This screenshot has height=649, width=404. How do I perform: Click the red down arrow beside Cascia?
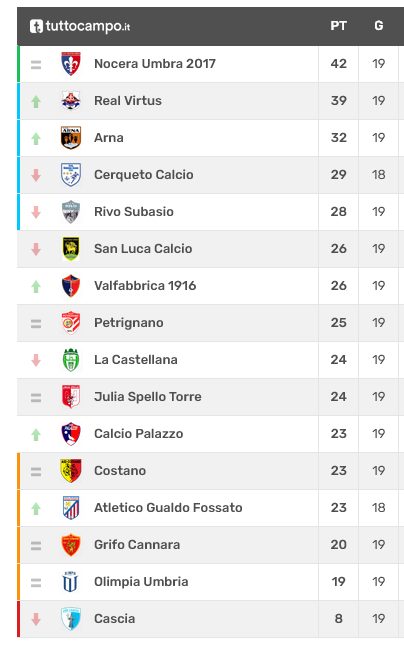pos(36,619)
